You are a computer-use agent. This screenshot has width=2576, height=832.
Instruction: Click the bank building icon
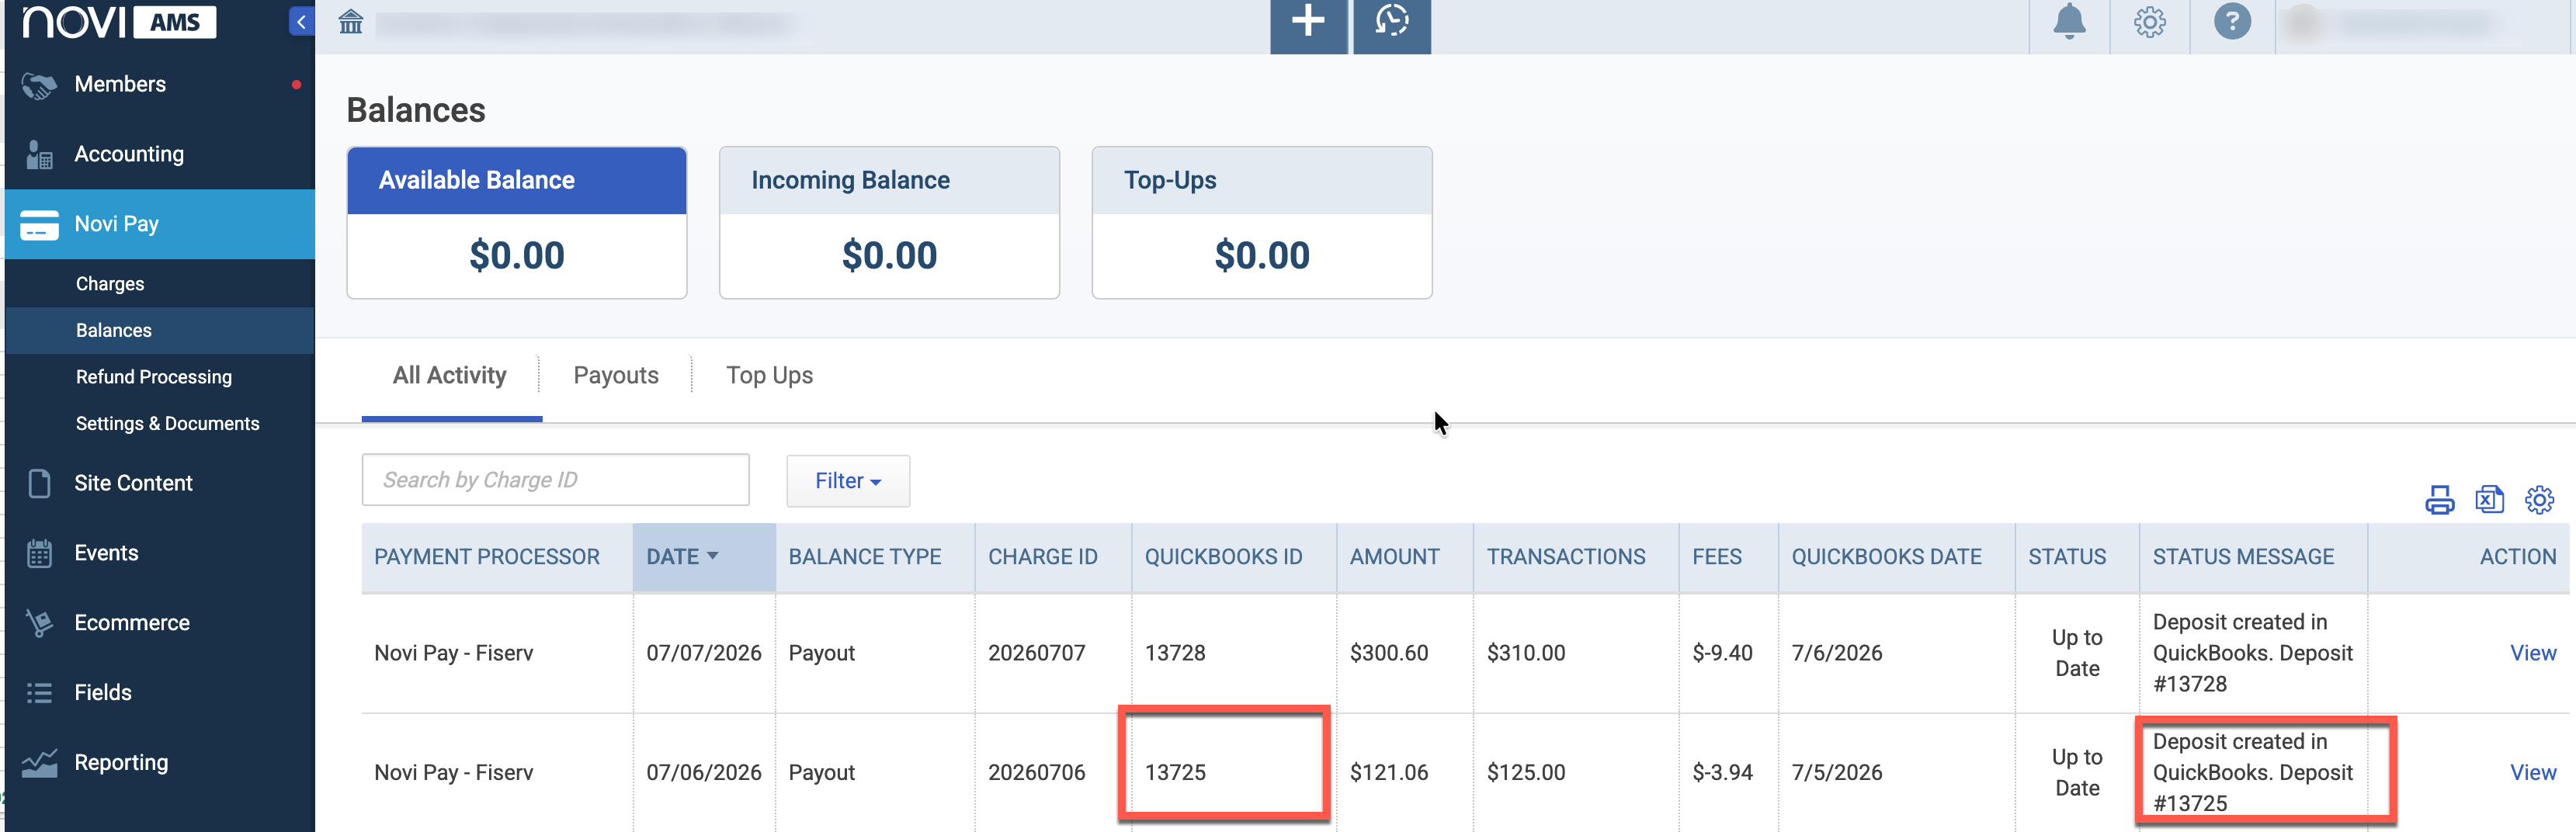[351, 22]
